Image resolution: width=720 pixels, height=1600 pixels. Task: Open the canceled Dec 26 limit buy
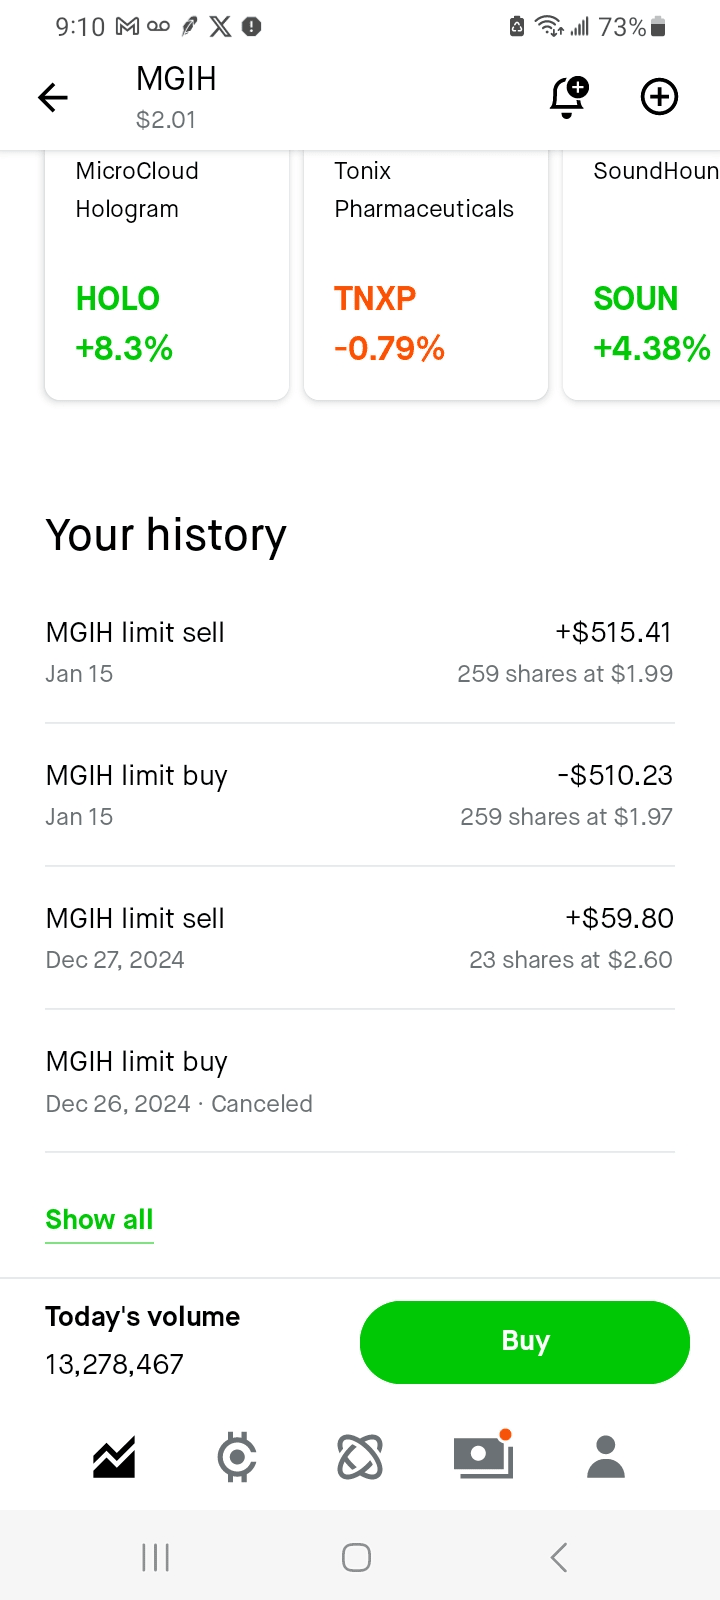[360, 1082]
